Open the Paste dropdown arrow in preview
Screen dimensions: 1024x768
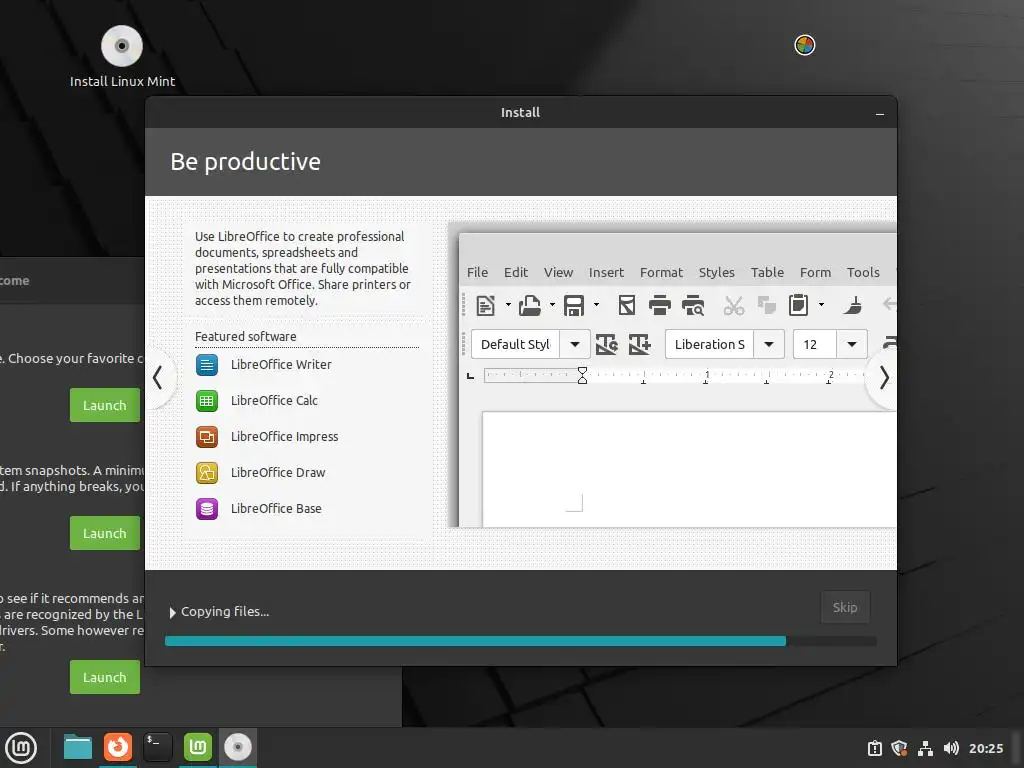click(822, 305)
